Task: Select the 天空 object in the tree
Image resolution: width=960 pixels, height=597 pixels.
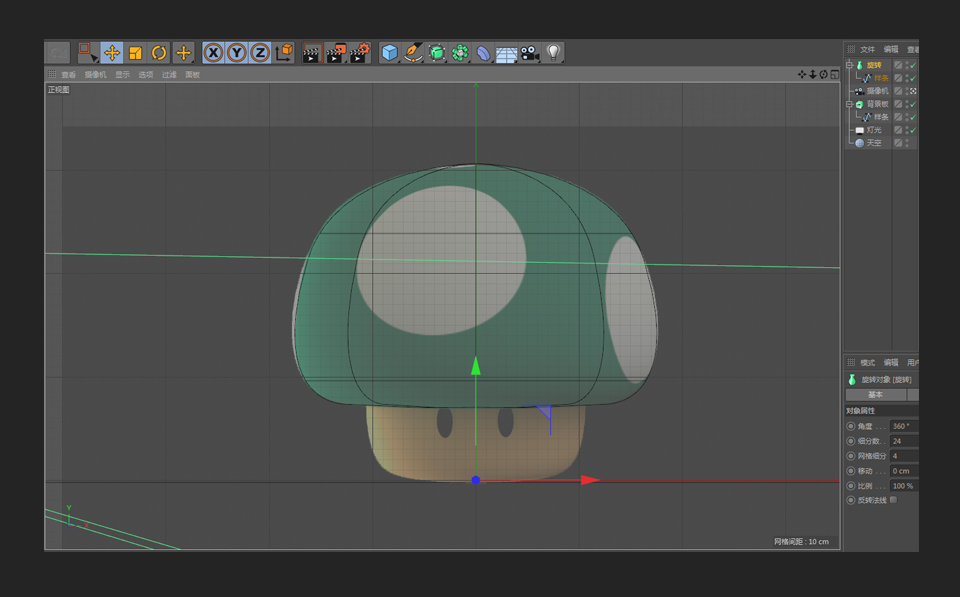Action: [874, 143]
